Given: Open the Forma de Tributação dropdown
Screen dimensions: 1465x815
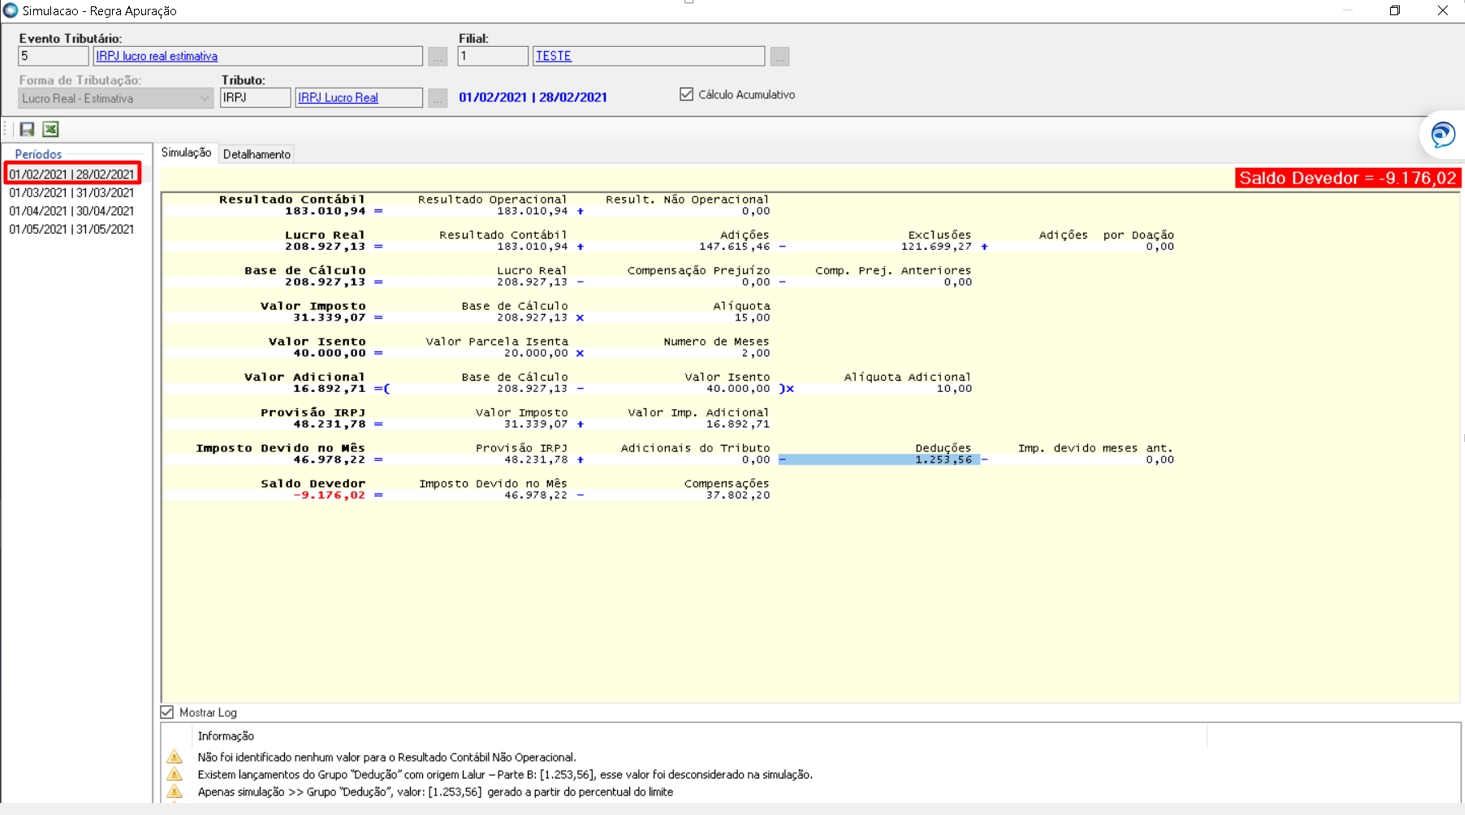Looking at the screenshot, I should tap(115, 98).
